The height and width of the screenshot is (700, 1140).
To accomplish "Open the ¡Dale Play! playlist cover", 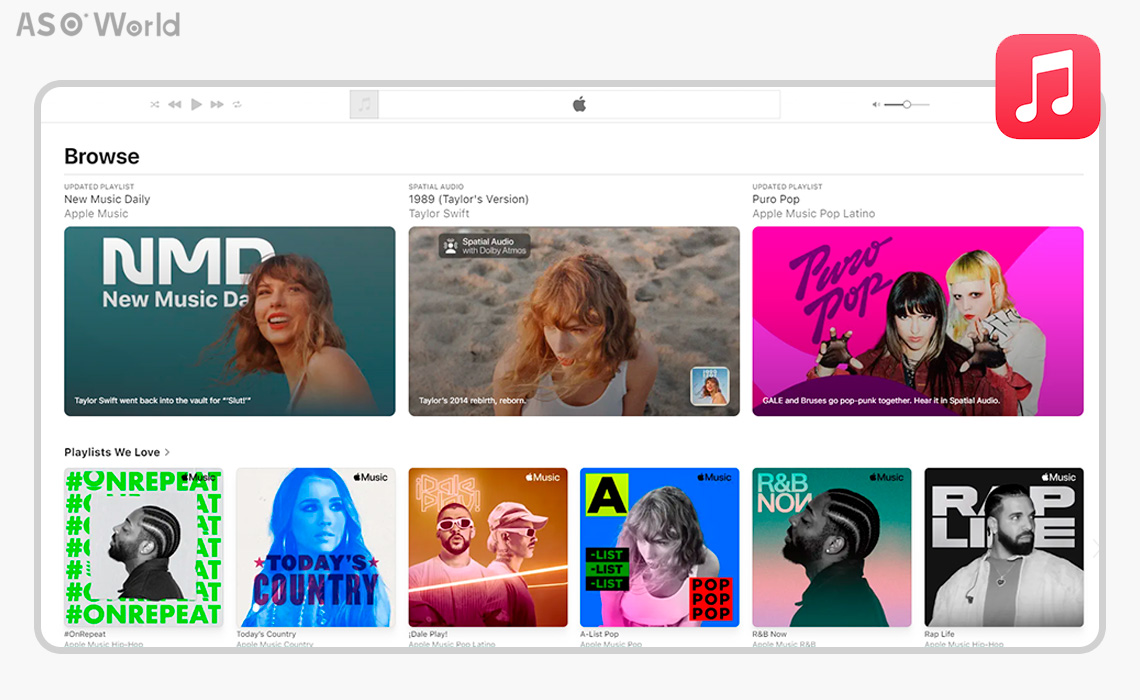I will pyautogui.click(x=488, y=547).
